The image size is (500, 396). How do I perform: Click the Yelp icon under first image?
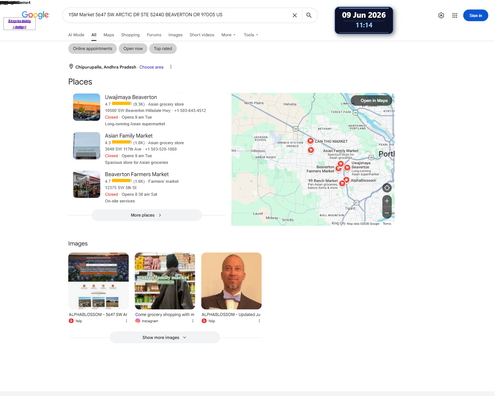[x=71, y=321]
